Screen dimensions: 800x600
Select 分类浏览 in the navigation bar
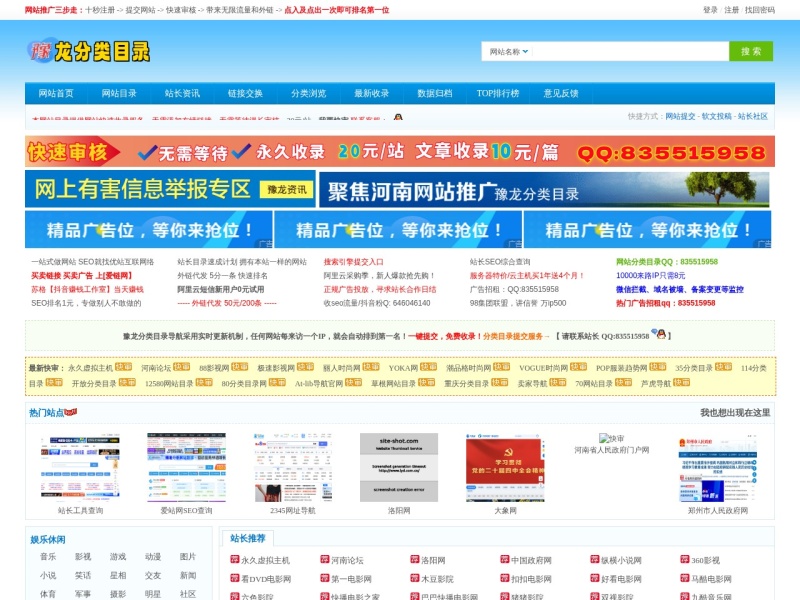308,93
